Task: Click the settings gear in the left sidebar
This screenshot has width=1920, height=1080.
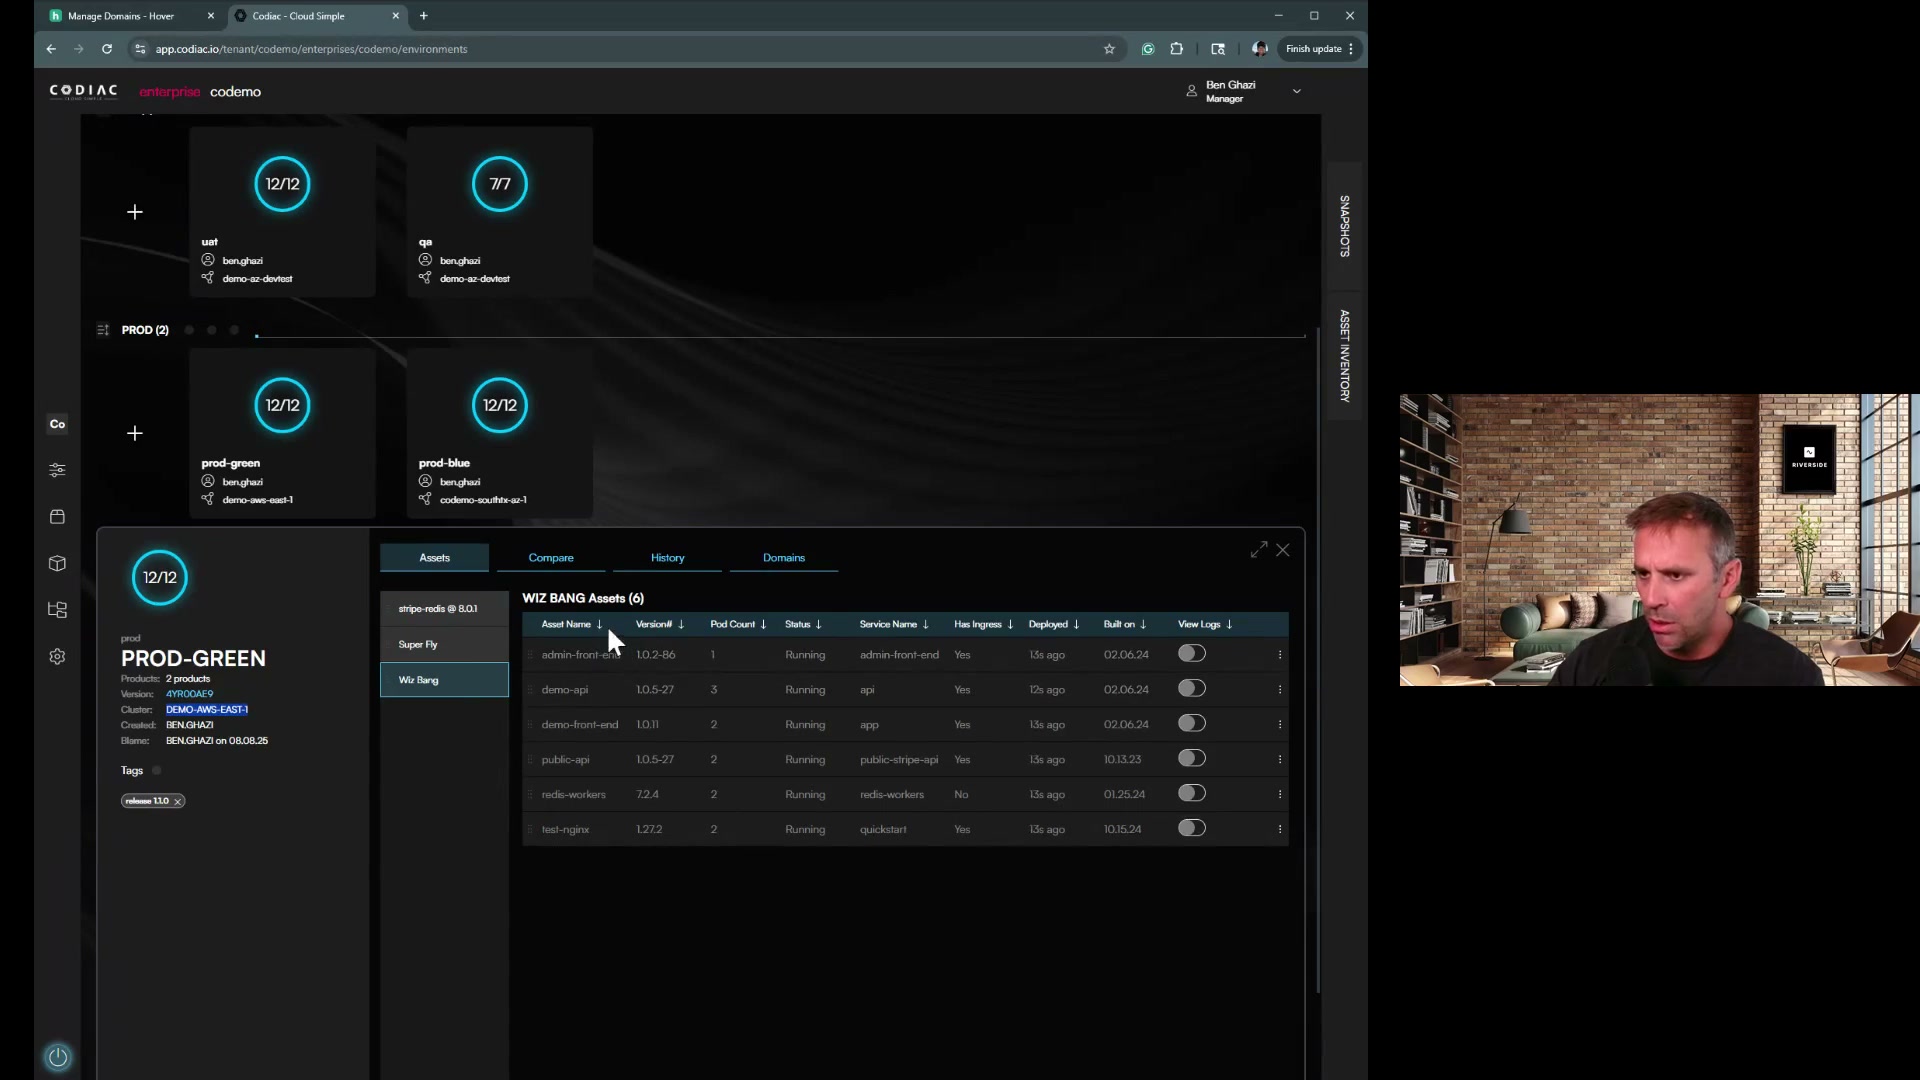Action: pos(57,657)
